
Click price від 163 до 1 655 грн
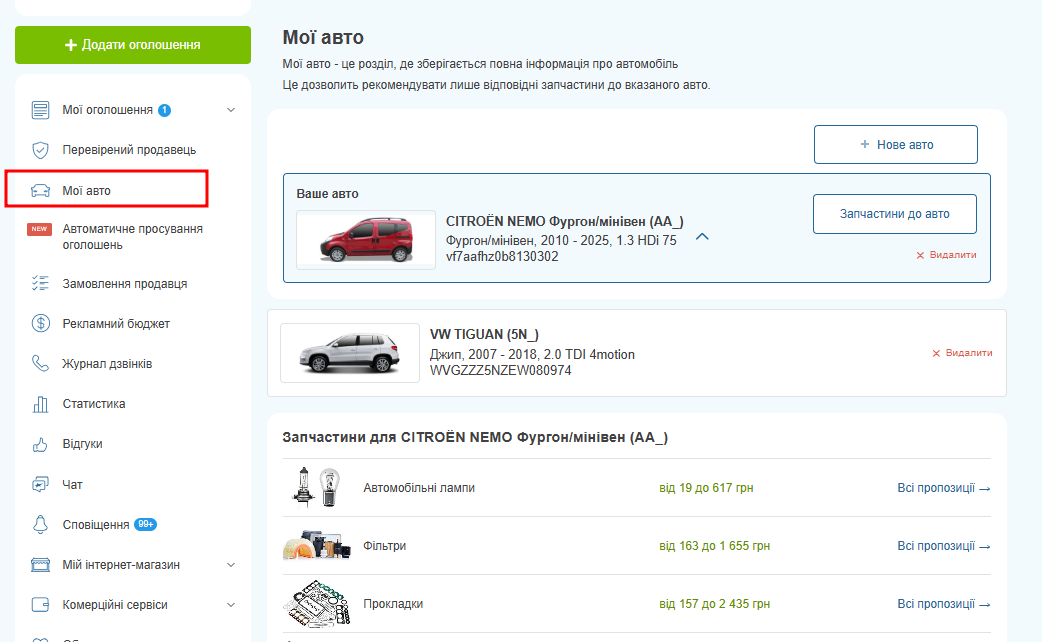[714, 546]
